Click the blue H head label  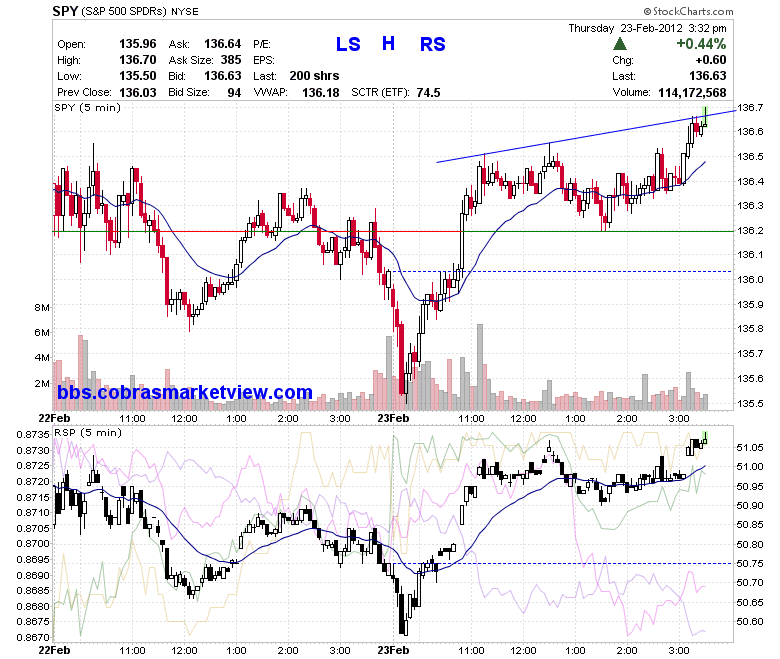pos(388,44)
